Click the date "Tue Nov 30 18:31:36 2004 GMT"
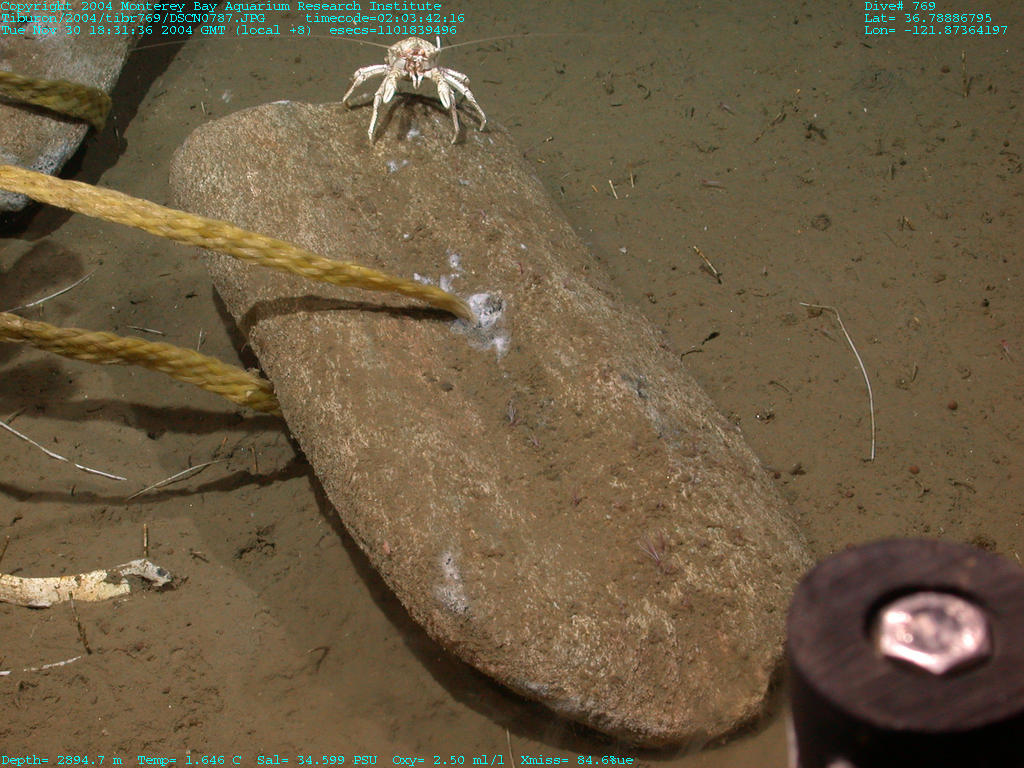Viewport: 1024px width, 768px height. click(113, 30)
